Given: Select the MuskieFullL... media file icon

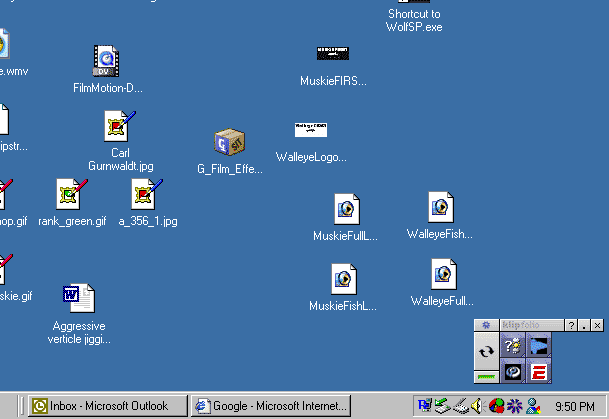Looking at the screenshot, I should [346, 209].
